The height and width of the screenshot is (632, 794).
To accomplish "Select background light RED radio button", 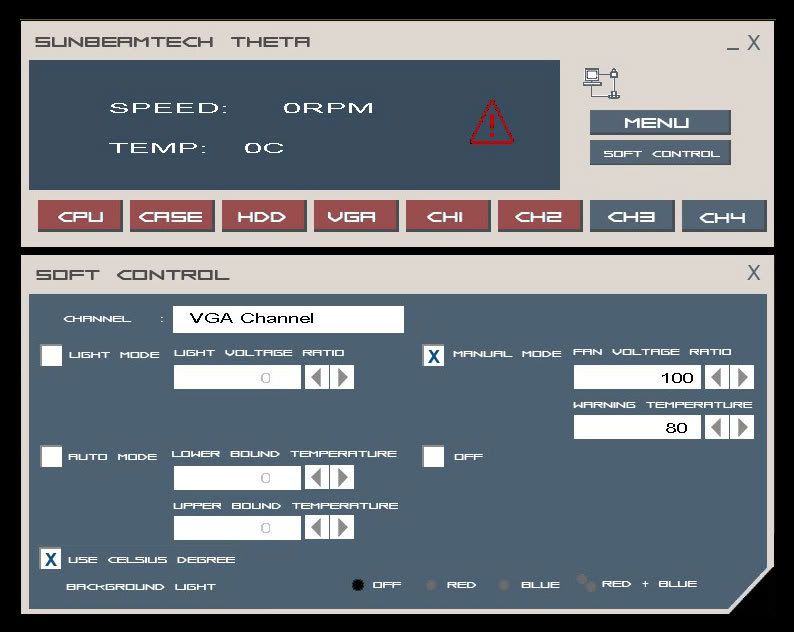I will pos(431,585).
